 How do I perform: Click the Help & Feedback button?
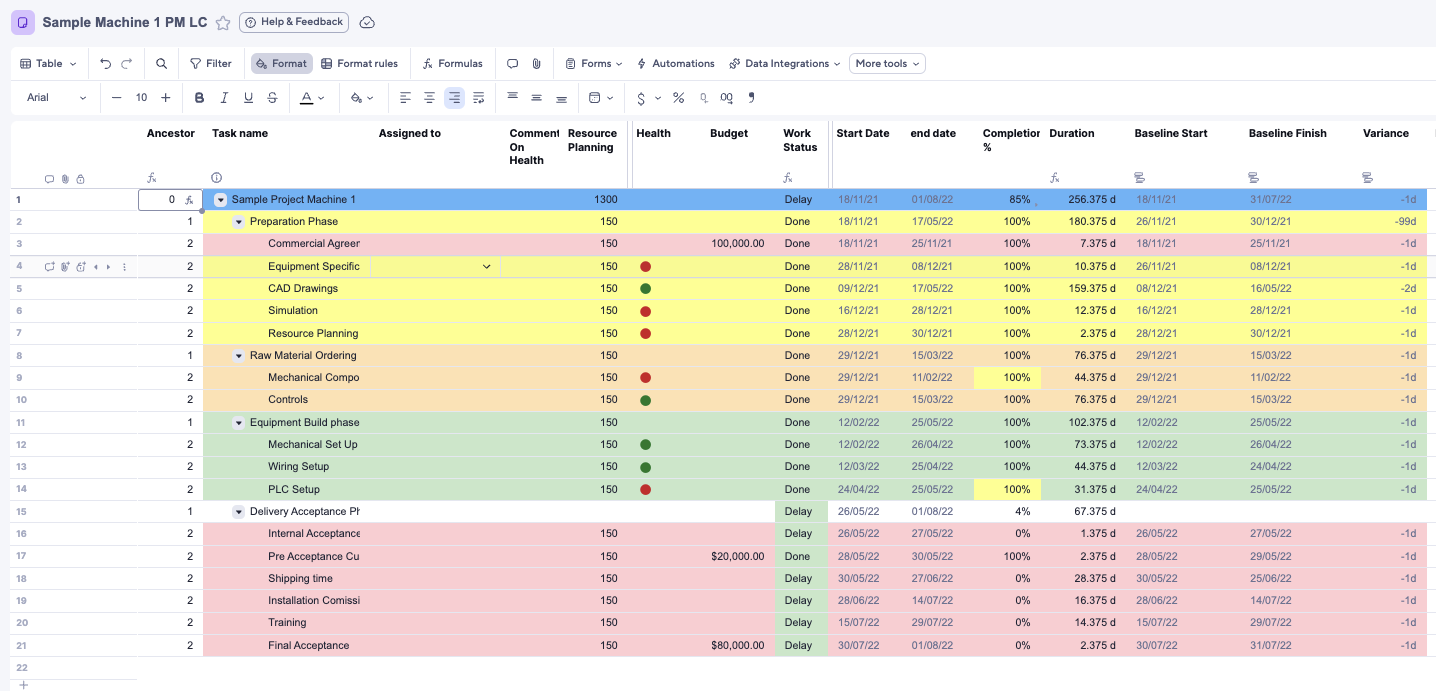pyautogui.click(x=294, y=22)
